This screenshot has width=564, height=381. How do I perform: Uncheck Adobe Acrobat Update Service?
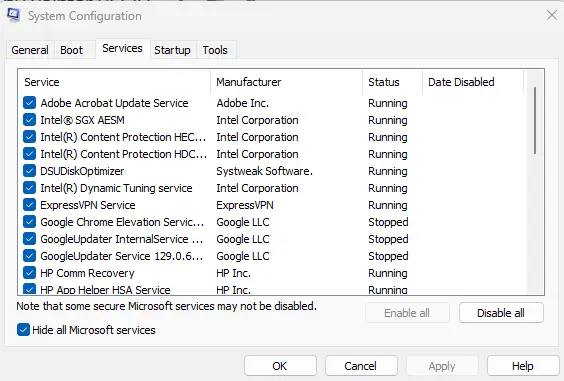[29, 103]
